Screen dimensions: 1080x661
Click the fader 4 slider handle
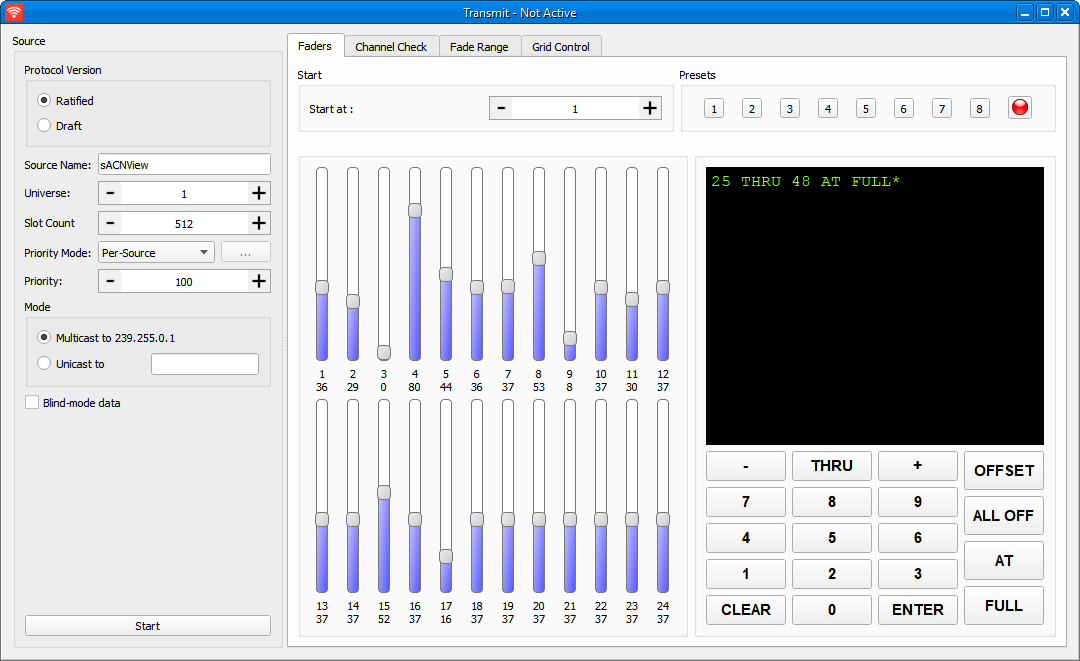click(415, 210)
